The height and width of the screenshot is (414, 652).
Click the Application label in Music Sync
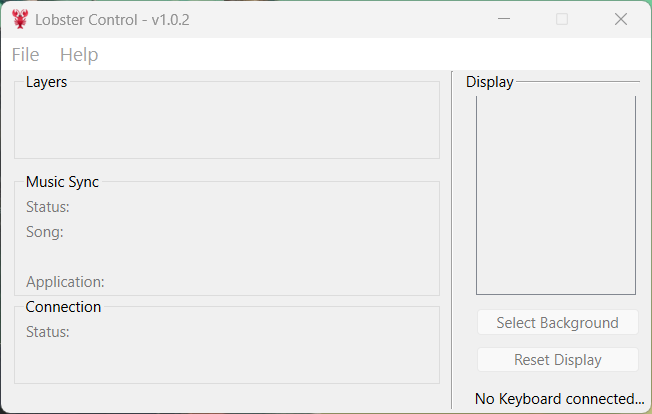pos(65,282)
